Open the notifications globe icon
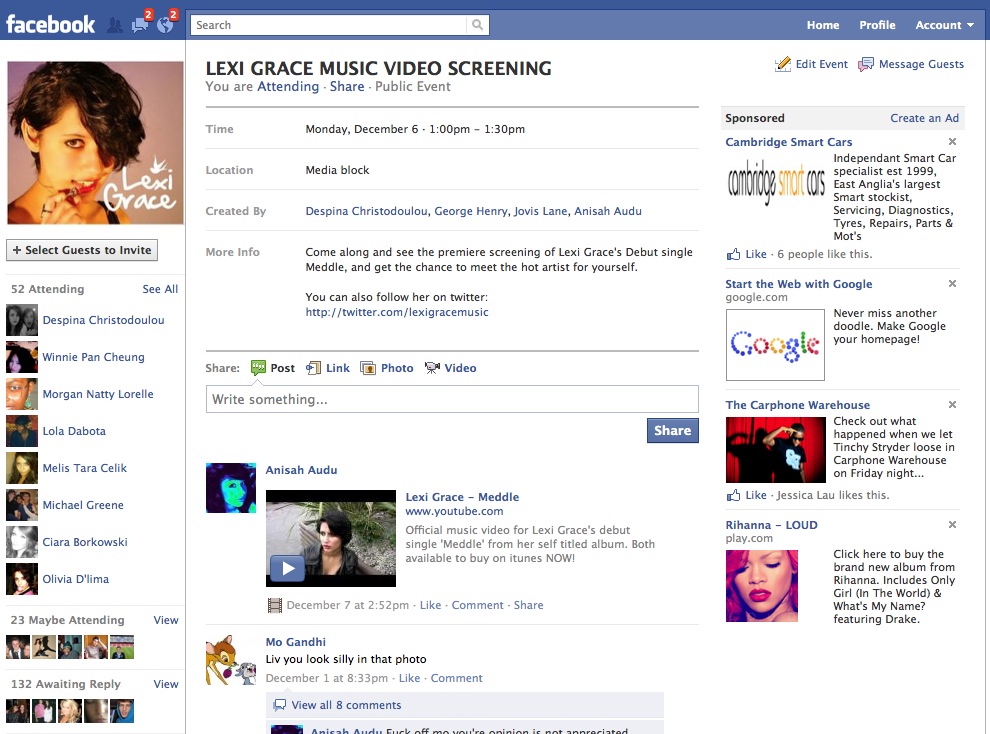 tap(165, 25)
